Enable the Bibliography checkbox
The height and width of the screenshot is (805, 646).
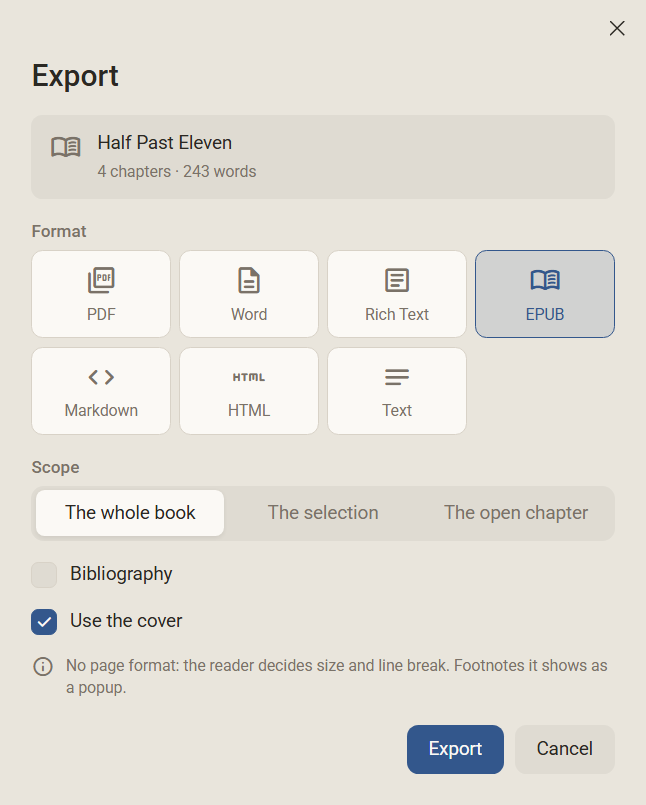point(44,574)
